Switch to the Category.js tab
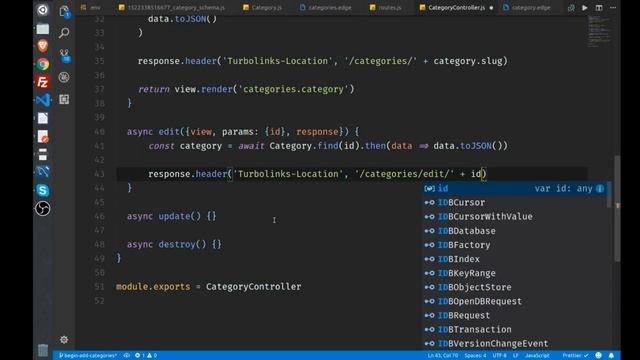 coord(262,8)
